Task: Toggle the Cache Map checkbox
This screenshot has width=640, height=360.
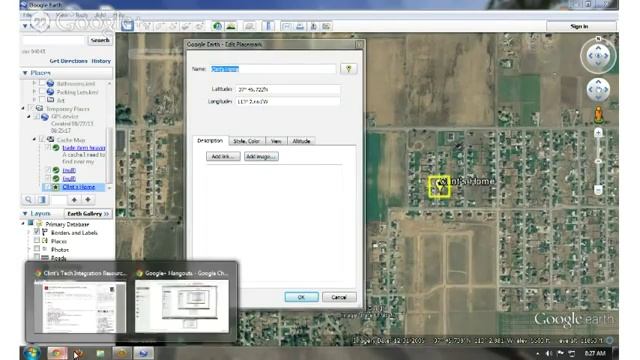Action: coord(42,140)
